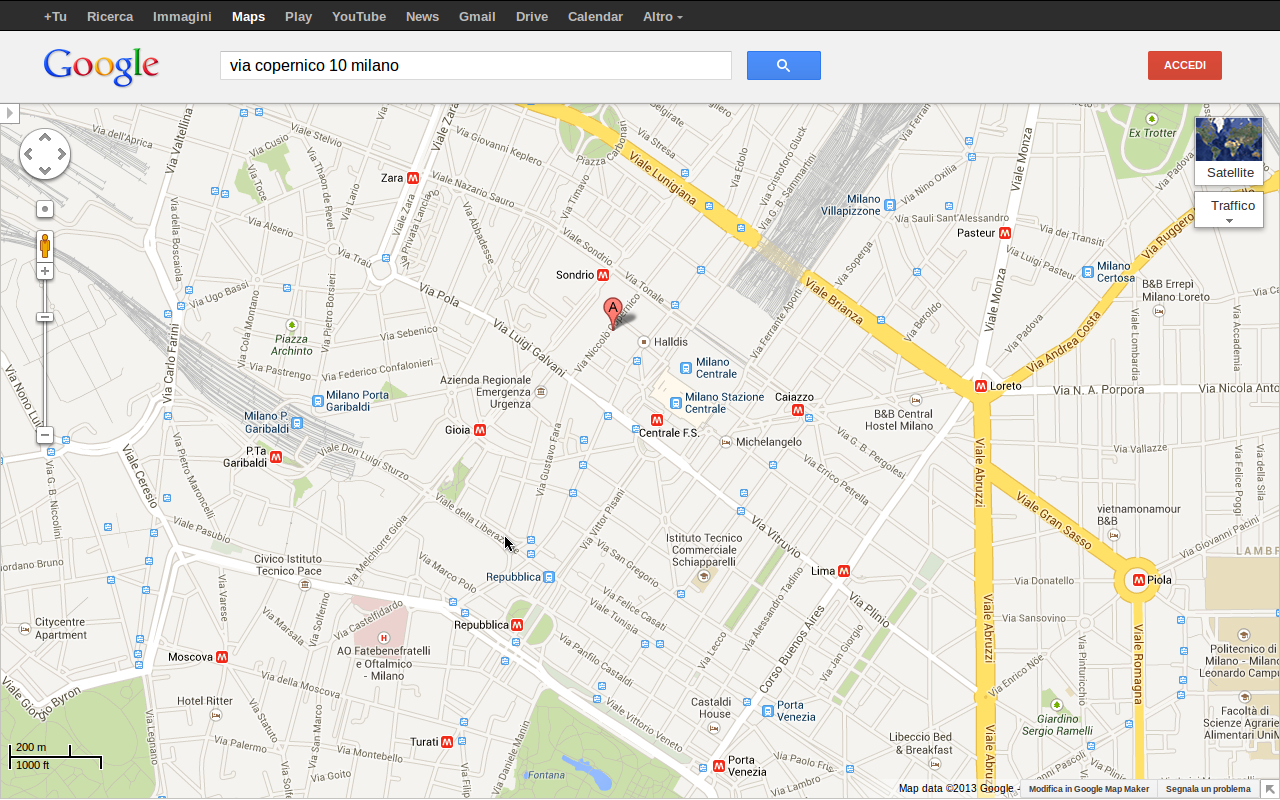Click the Milano Stazione Centrale train icon

(675, 403)
